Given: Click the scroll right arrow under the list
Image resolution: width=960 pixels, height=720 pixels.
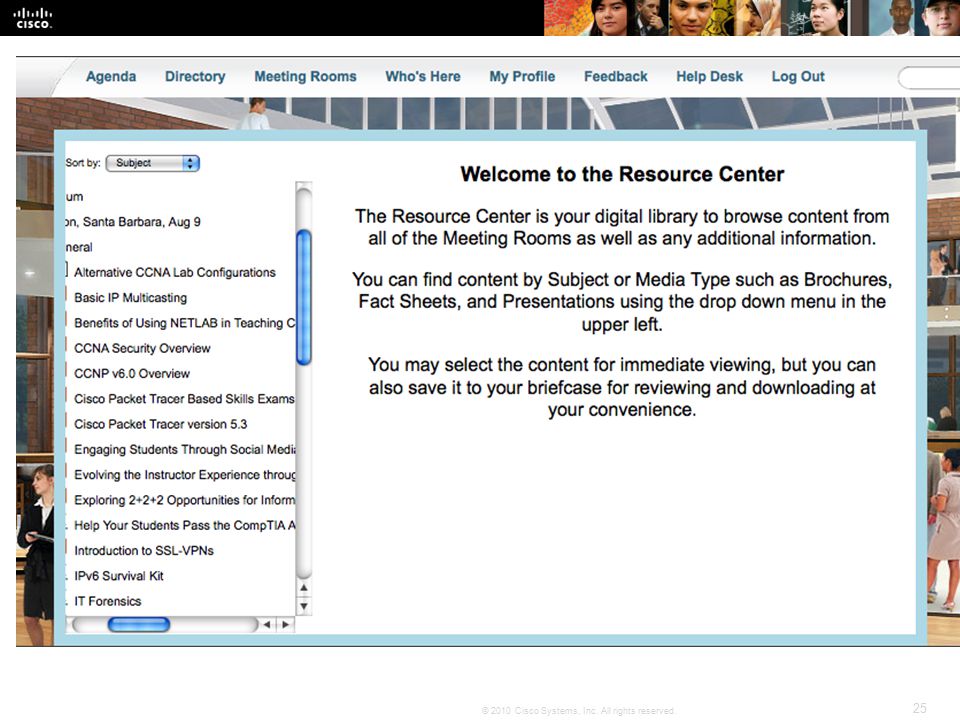Looking at the screenshot, I should click(285, 624).
